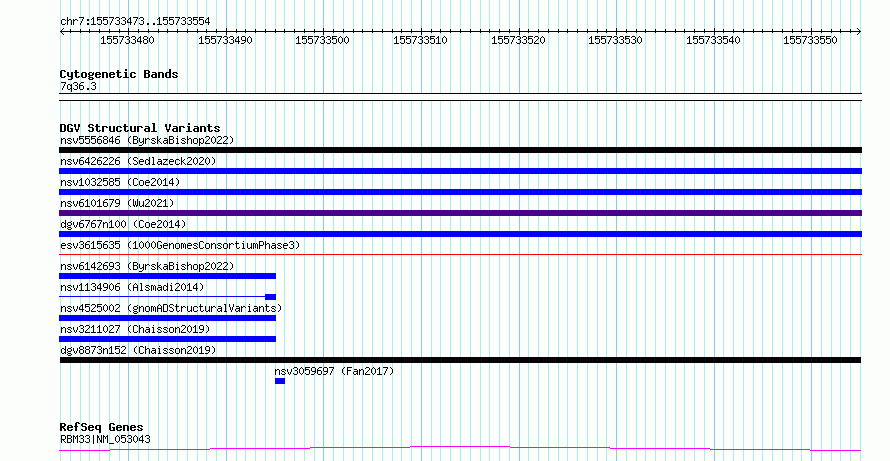
Task: Open the RBM33|NM_053043 gene label
Action: click(105, 439)
